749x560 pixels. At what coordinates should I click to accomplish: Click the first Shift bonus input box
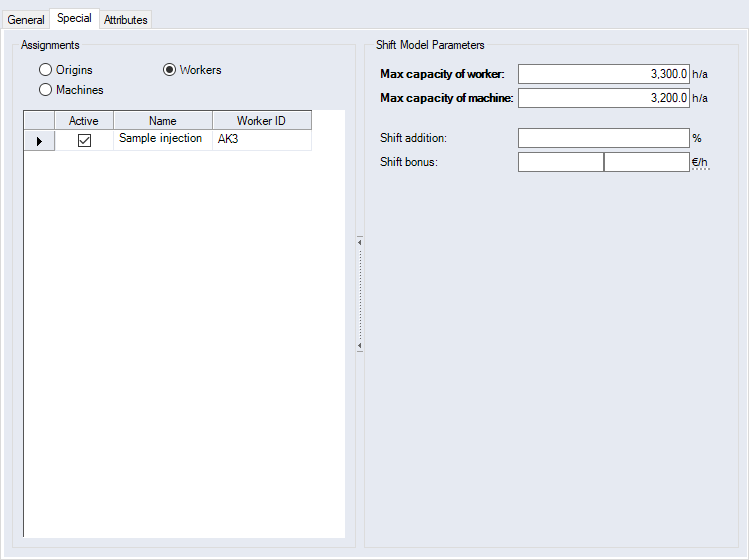(560, 162)
